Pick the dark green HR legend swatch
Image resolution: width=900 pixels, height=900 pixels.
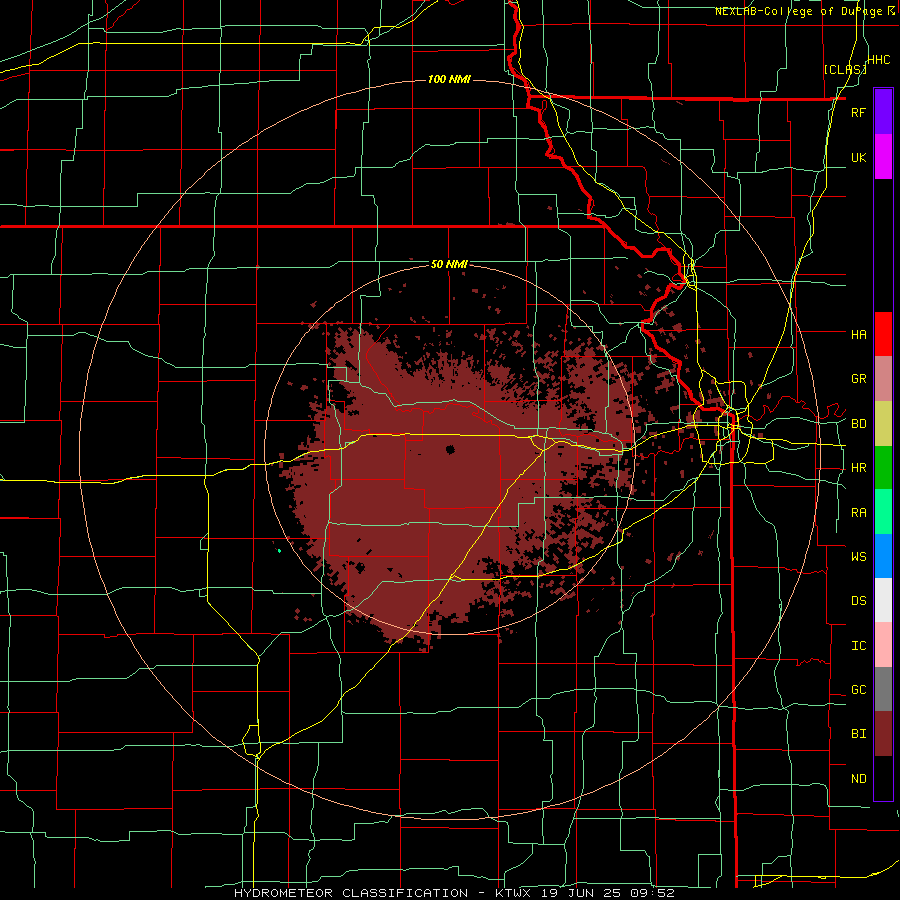[x=883, y=468]
